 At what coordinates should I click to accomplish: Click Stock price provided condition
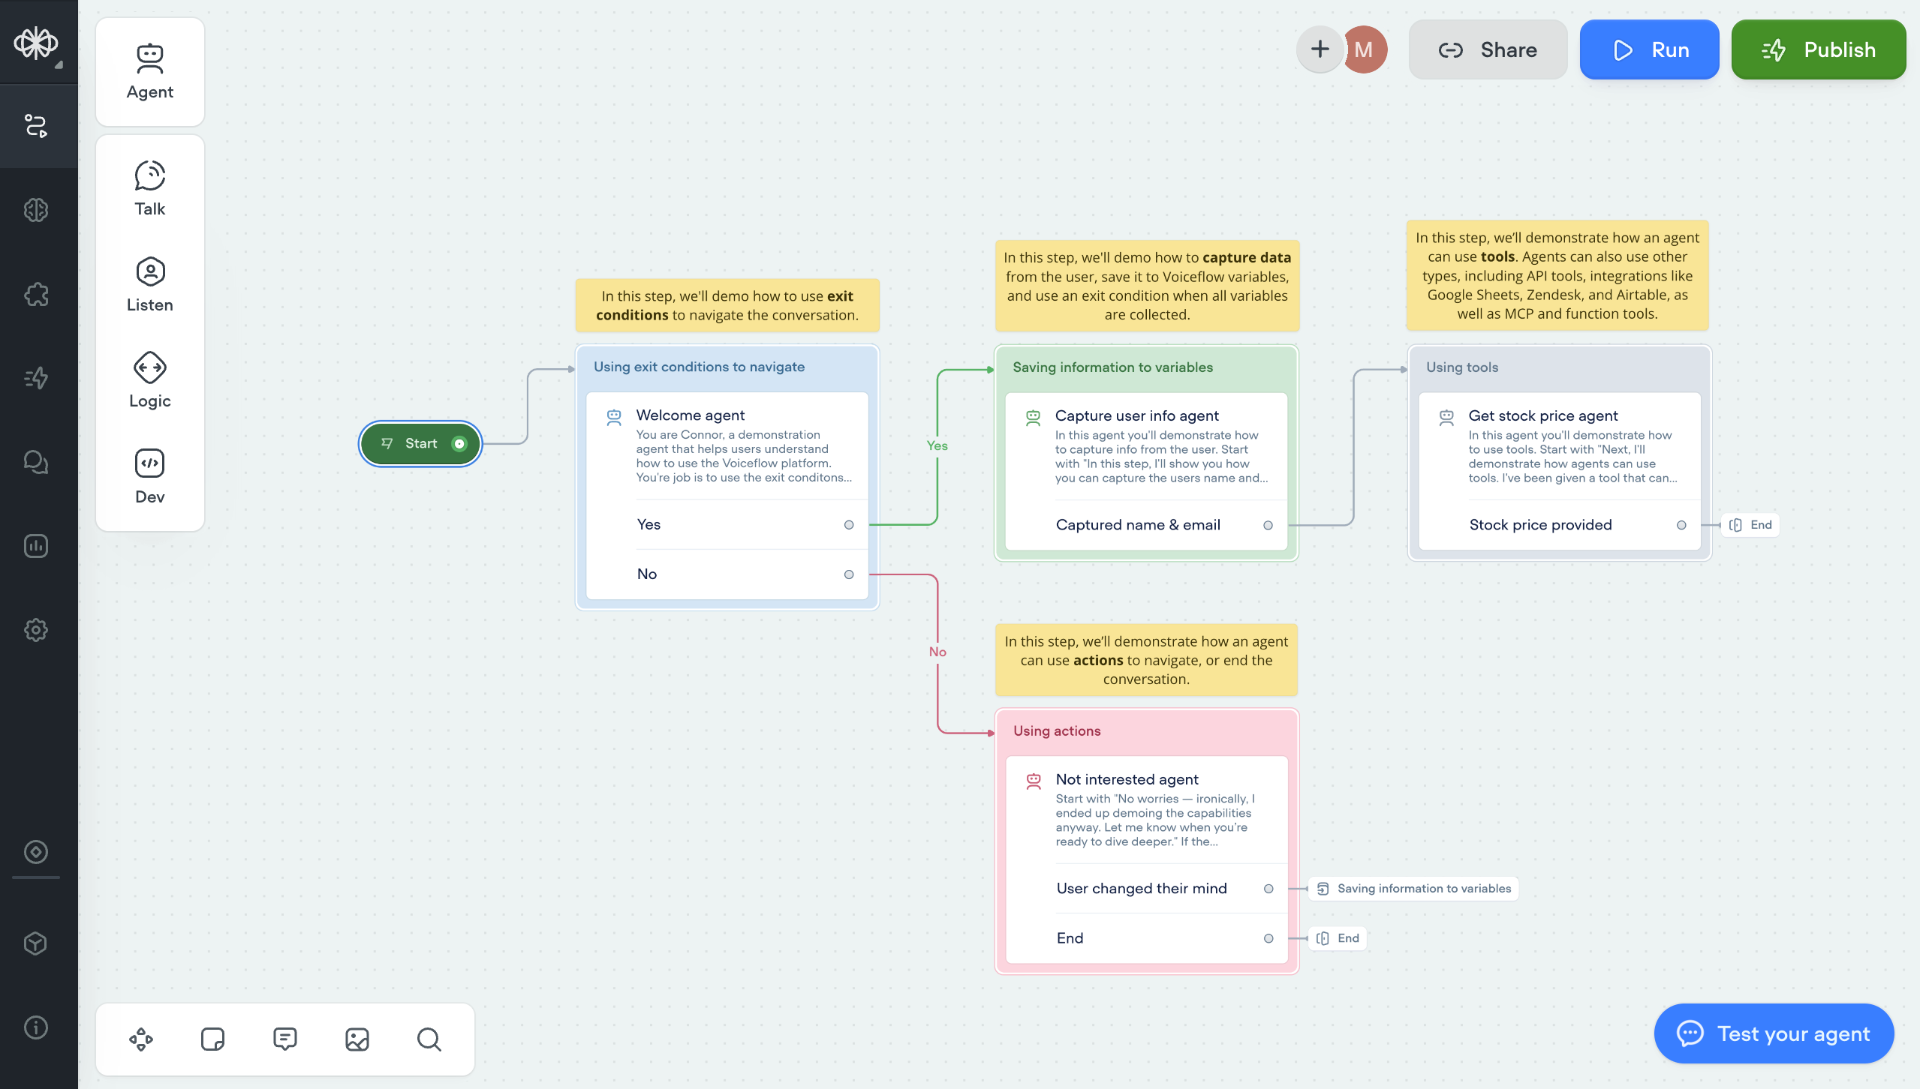pos(1559,525)
